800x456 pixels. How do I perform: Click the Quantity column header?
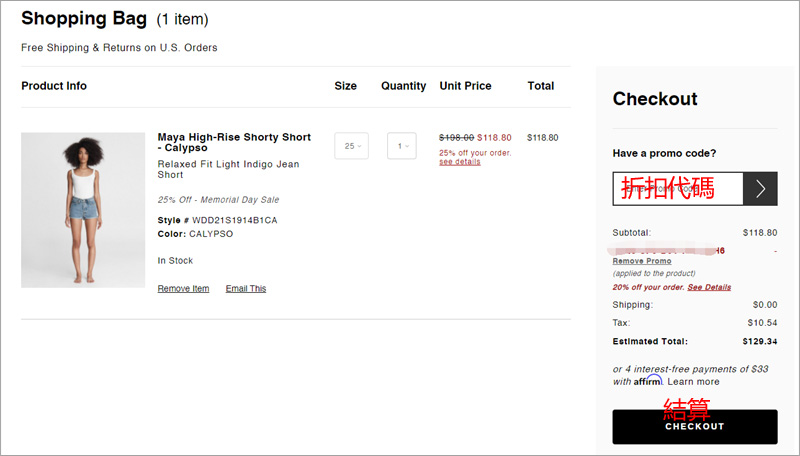pyautogui.click(x=404, y=86)
